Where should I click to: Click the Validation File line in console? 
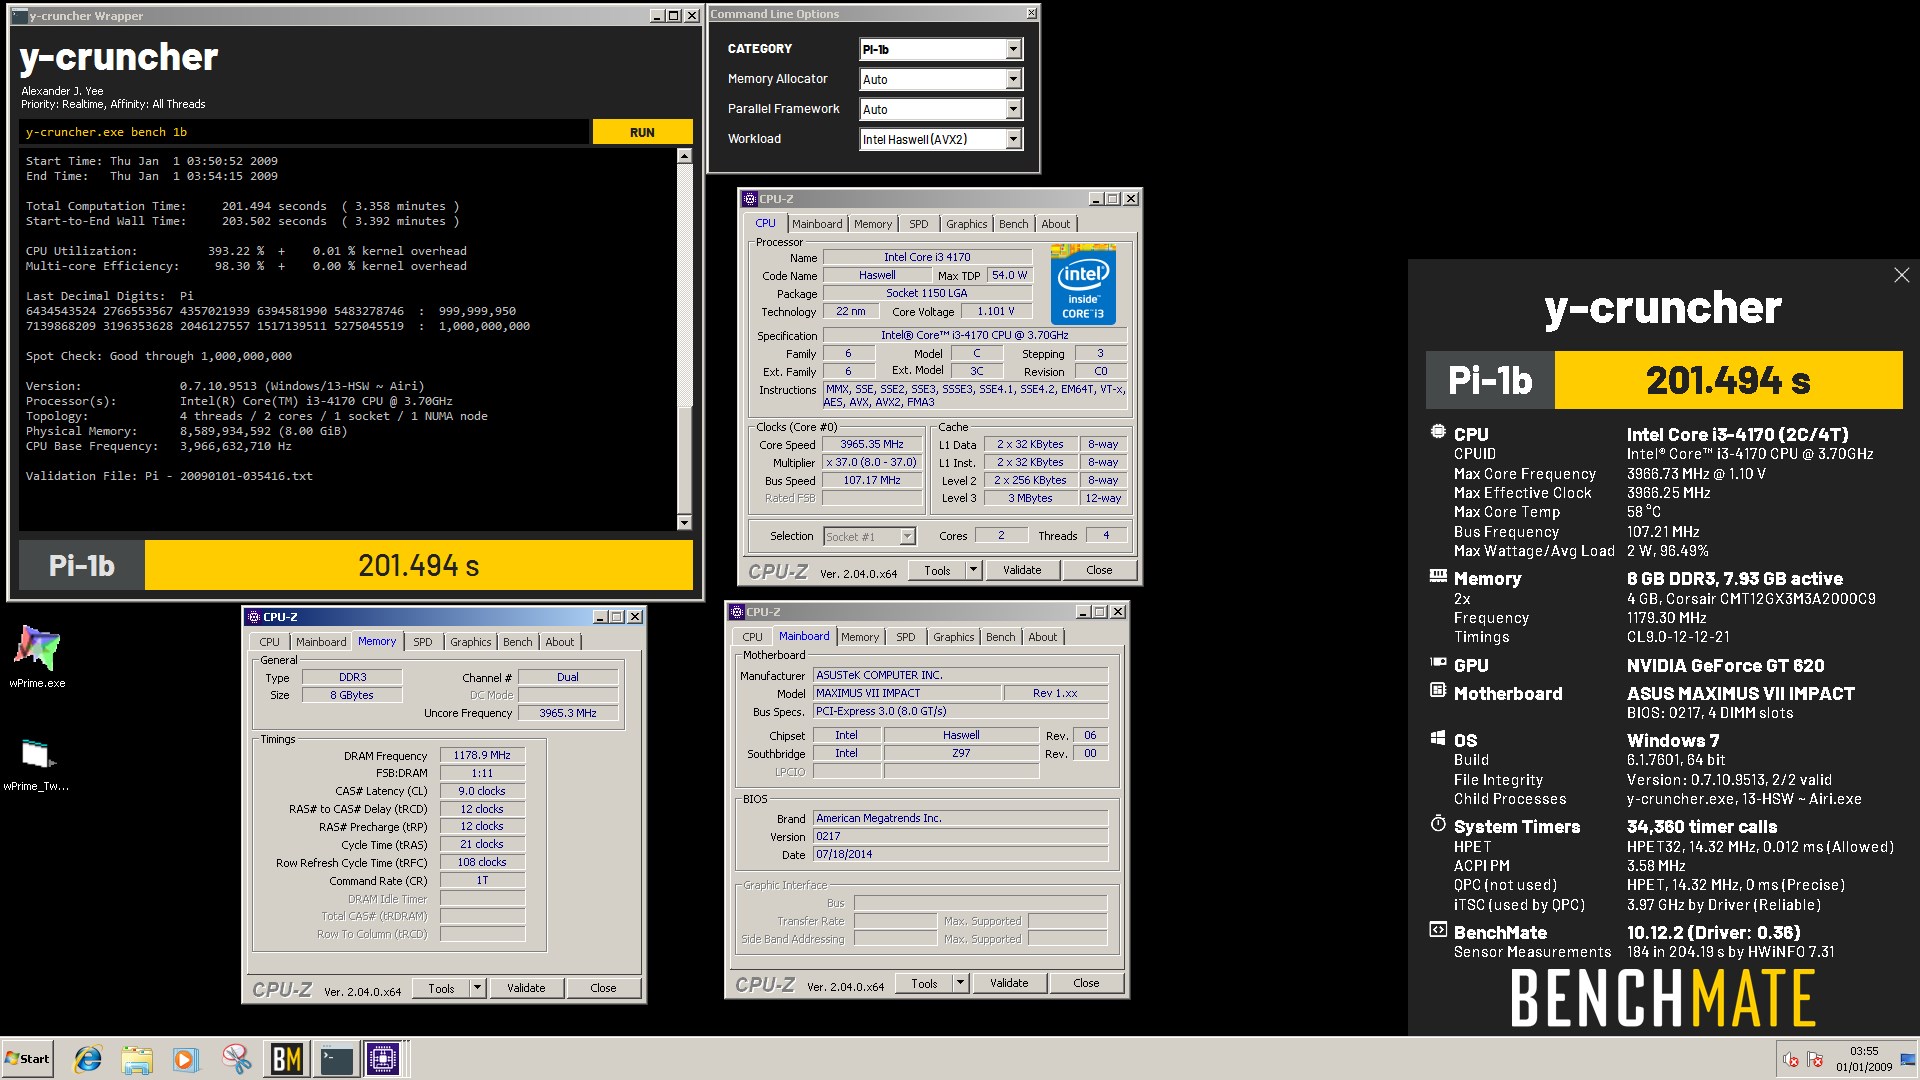coord(169,476)
